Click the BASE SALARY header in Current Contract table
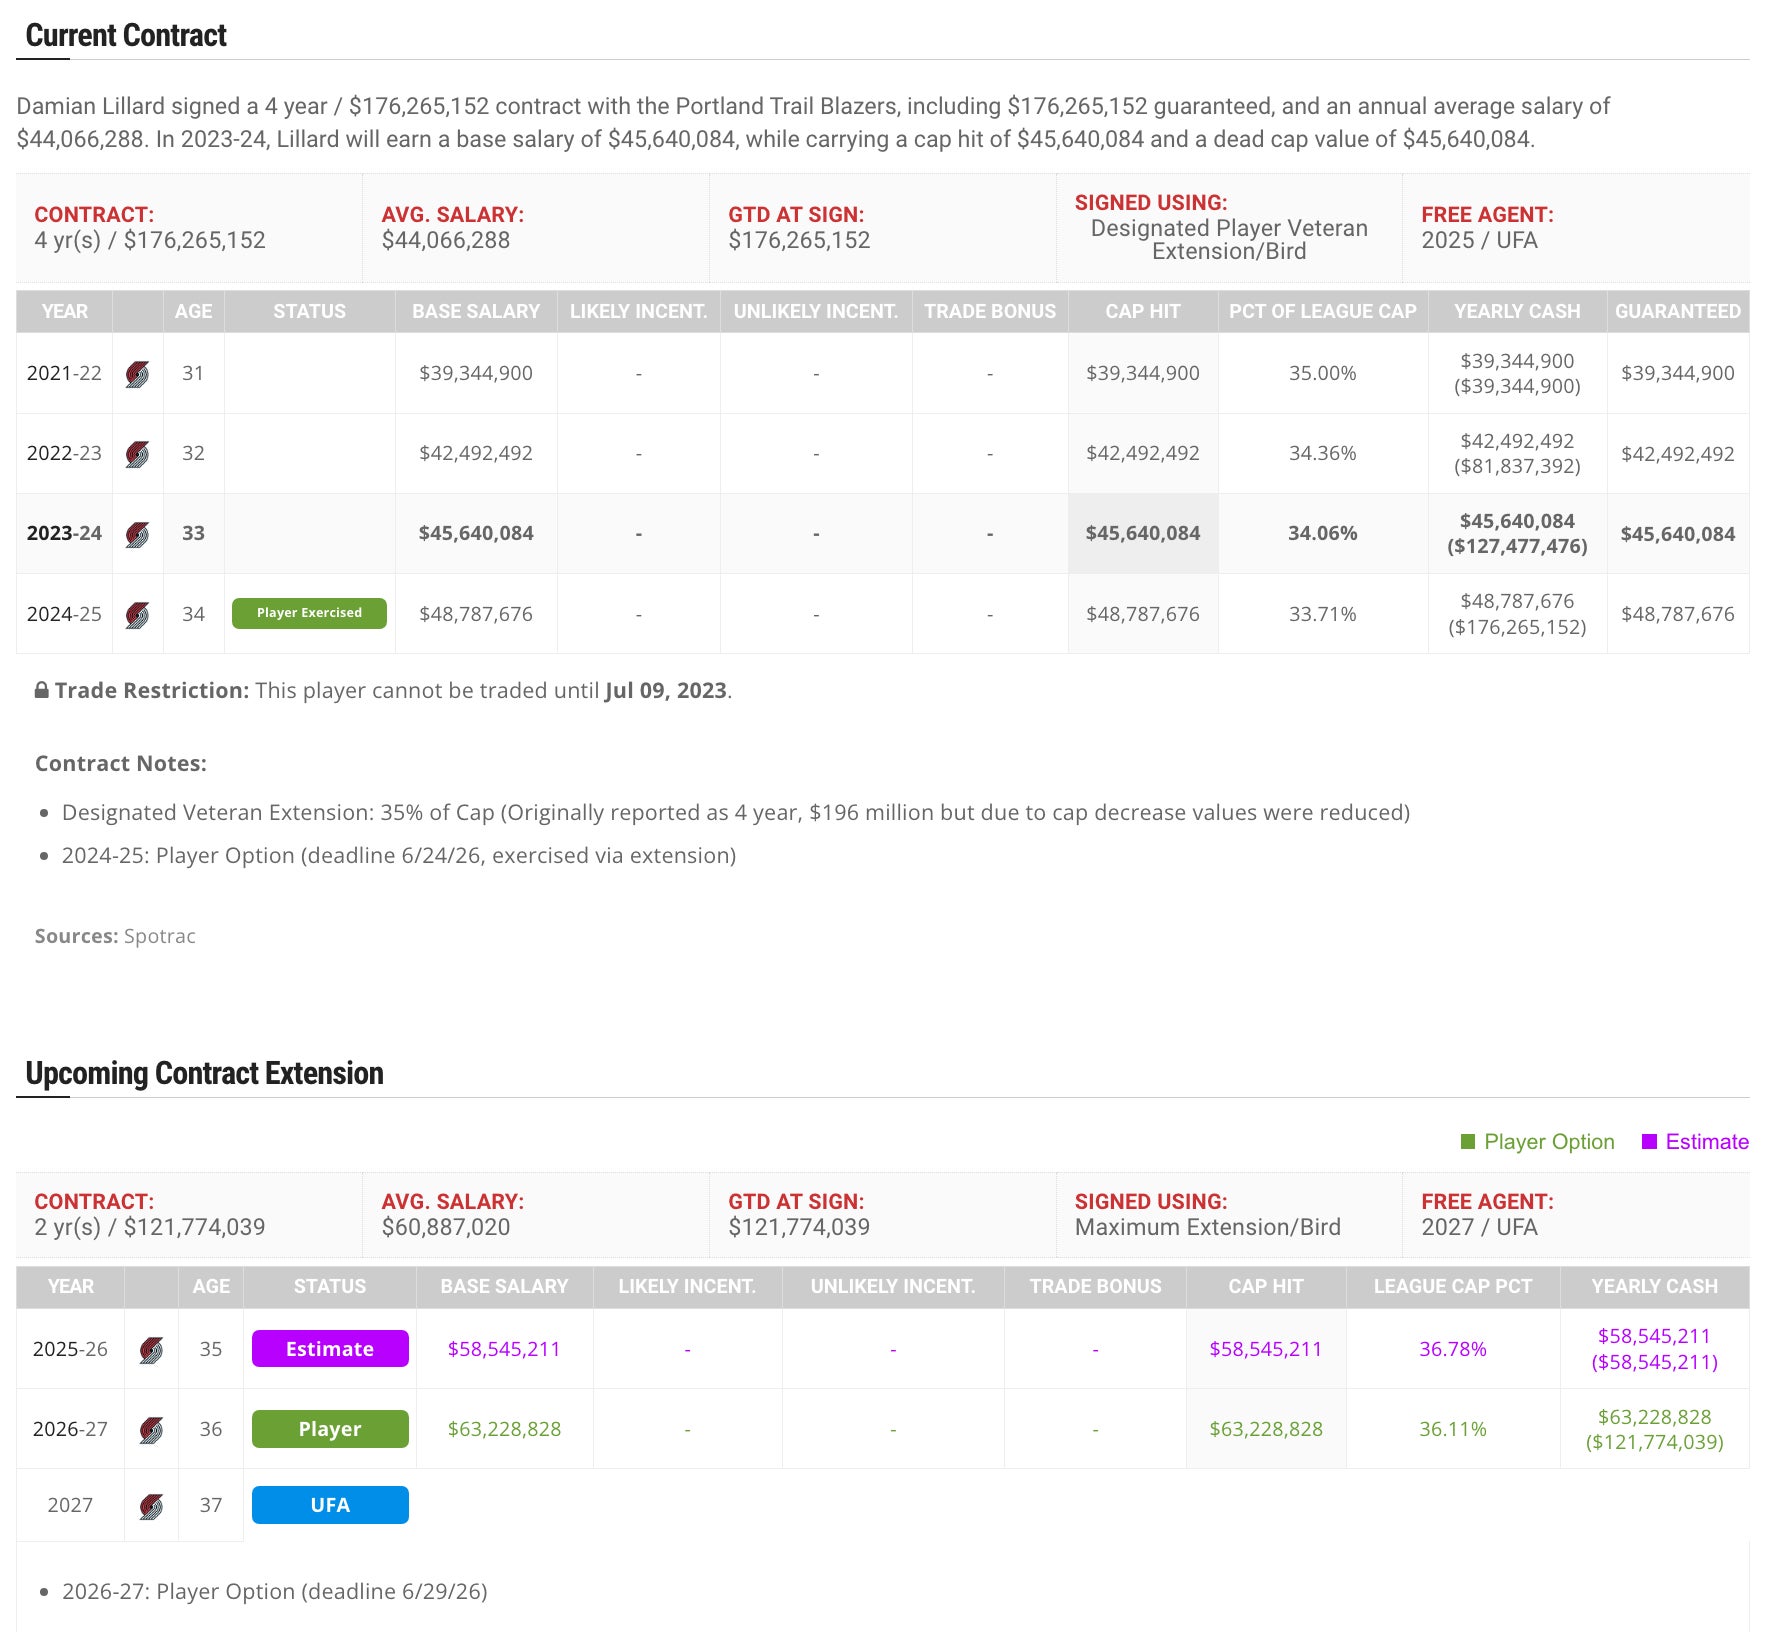Viewport: 1766px width, 1632px height. pos(476,311)
